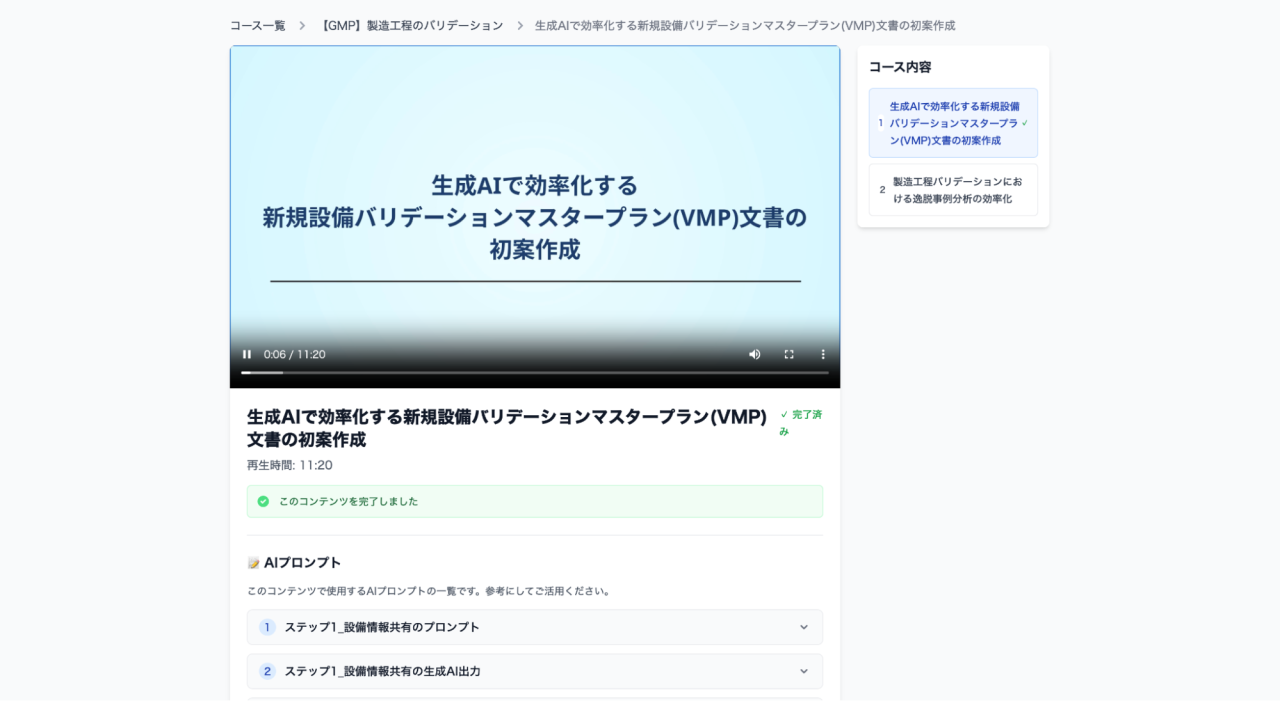Viewport: 1280px width, 701px height.
Task: Click the video time display 0:06 / 11:20
Action: (x=295, y=354)
